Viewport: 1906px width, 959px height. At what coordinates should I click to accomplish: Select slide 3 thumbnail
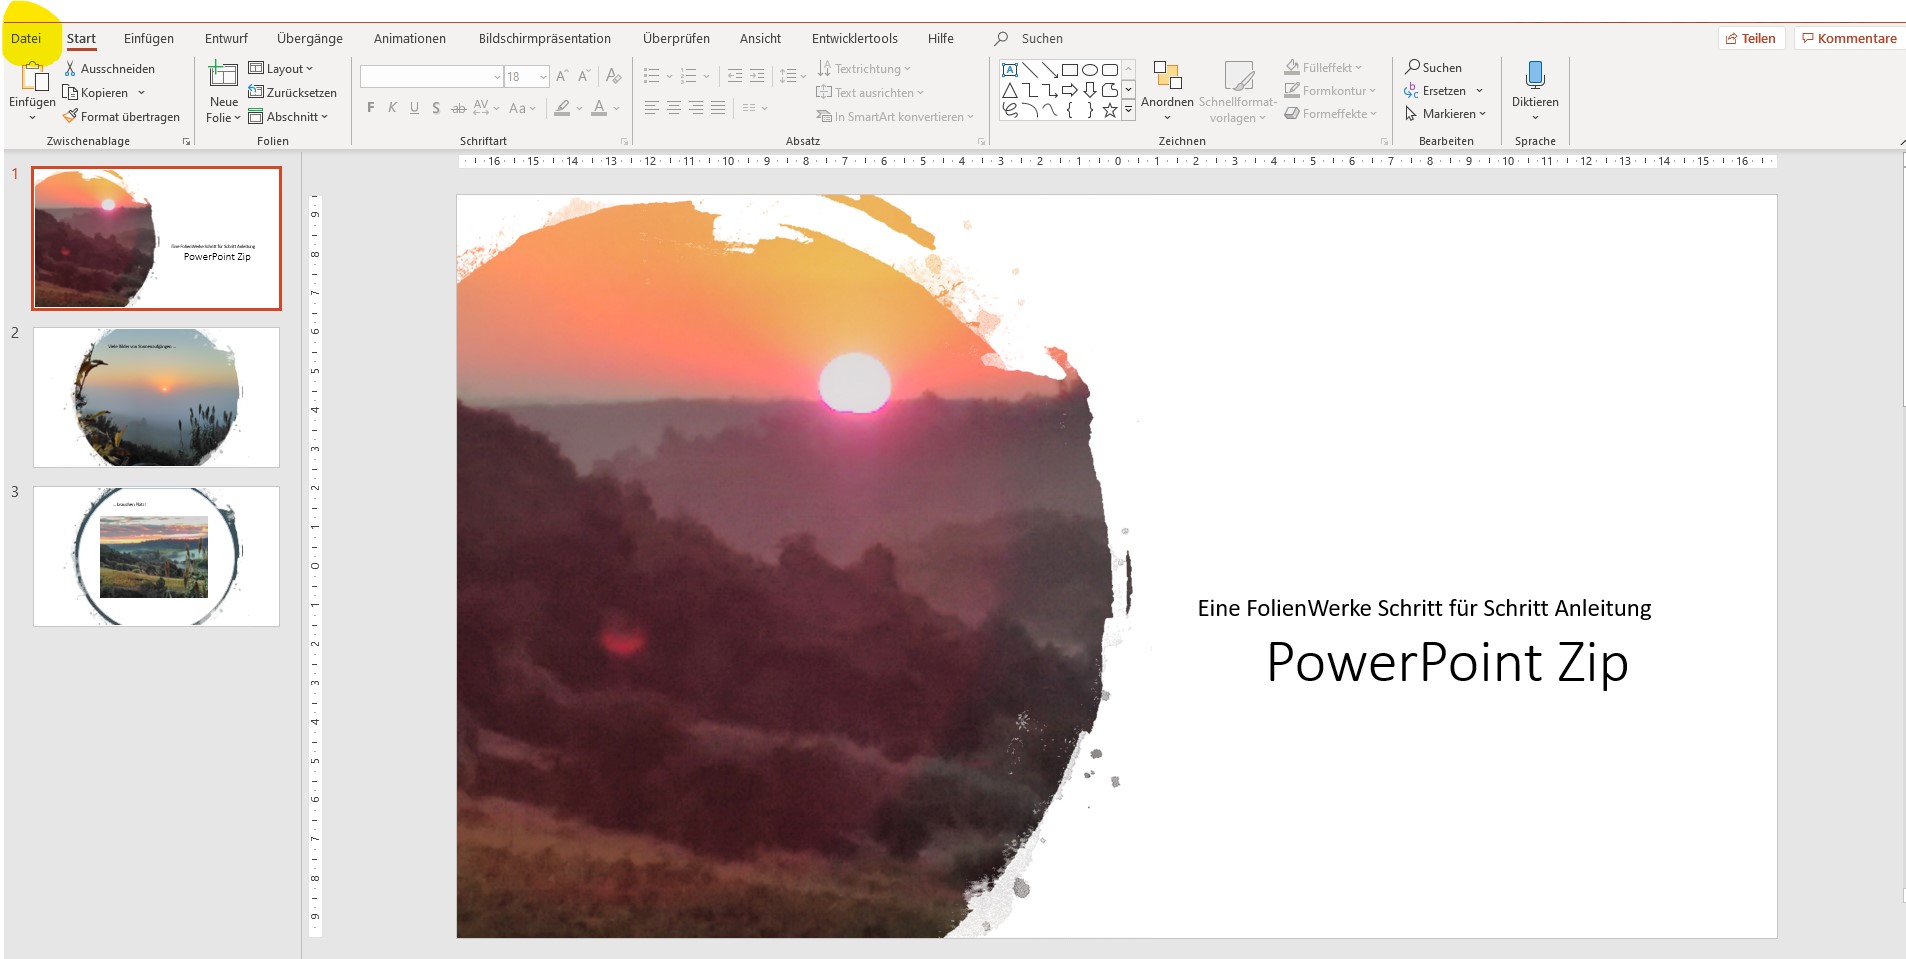click(156, 556)
